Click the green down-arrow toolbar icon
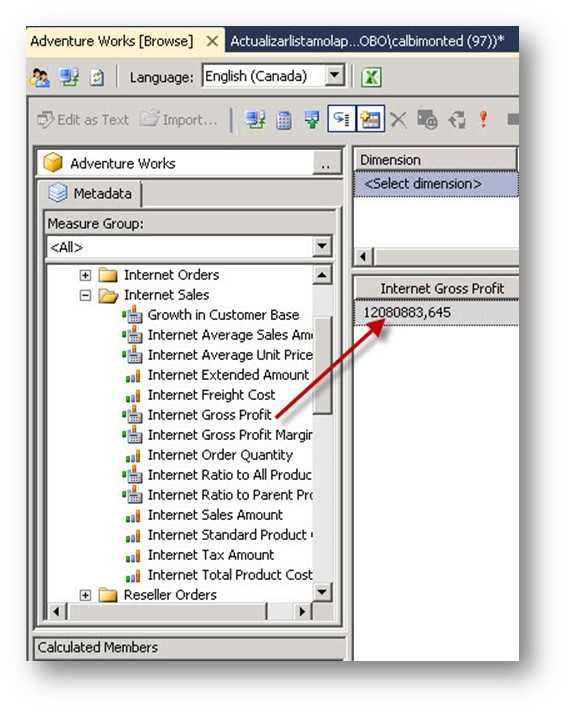The image size is (571, 713). [x=312, y=120]
